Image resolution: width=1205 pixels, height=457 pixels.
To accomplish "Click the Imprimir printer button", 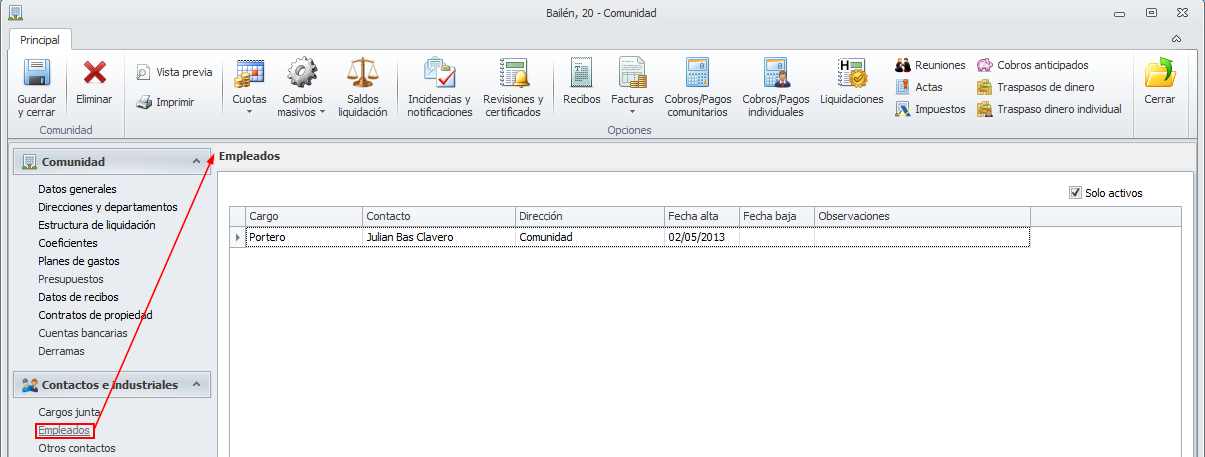I will tap(165, 101).
